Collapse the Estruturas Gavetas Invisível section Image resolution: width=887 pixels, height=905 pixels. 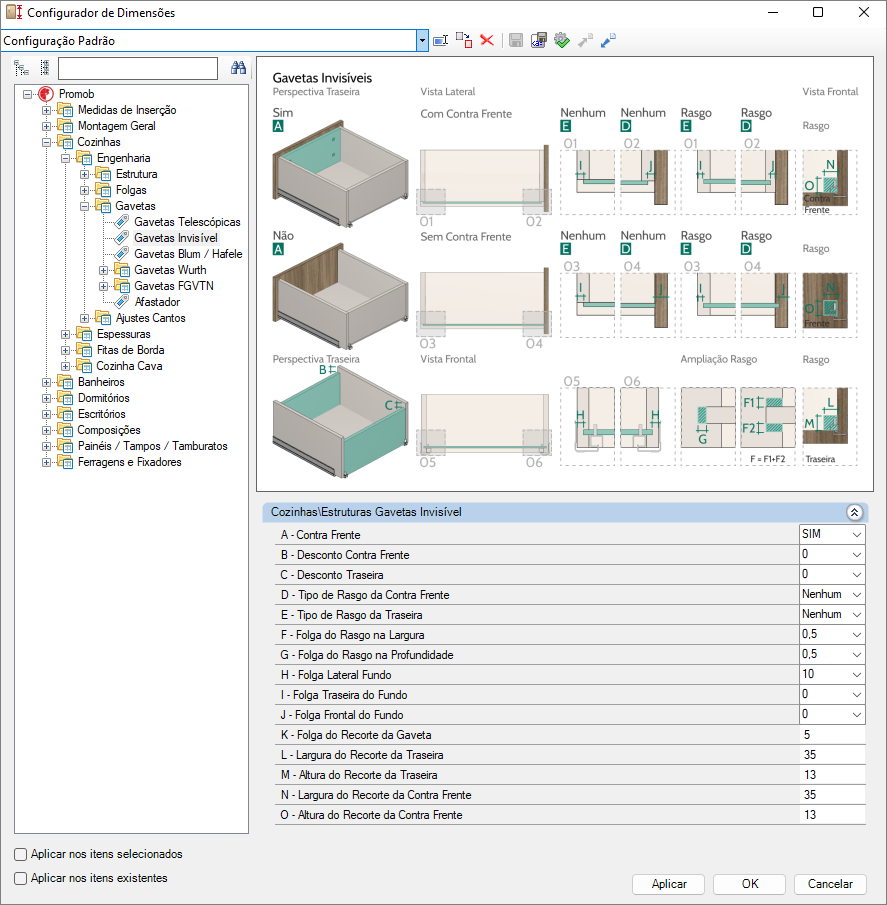854,512
